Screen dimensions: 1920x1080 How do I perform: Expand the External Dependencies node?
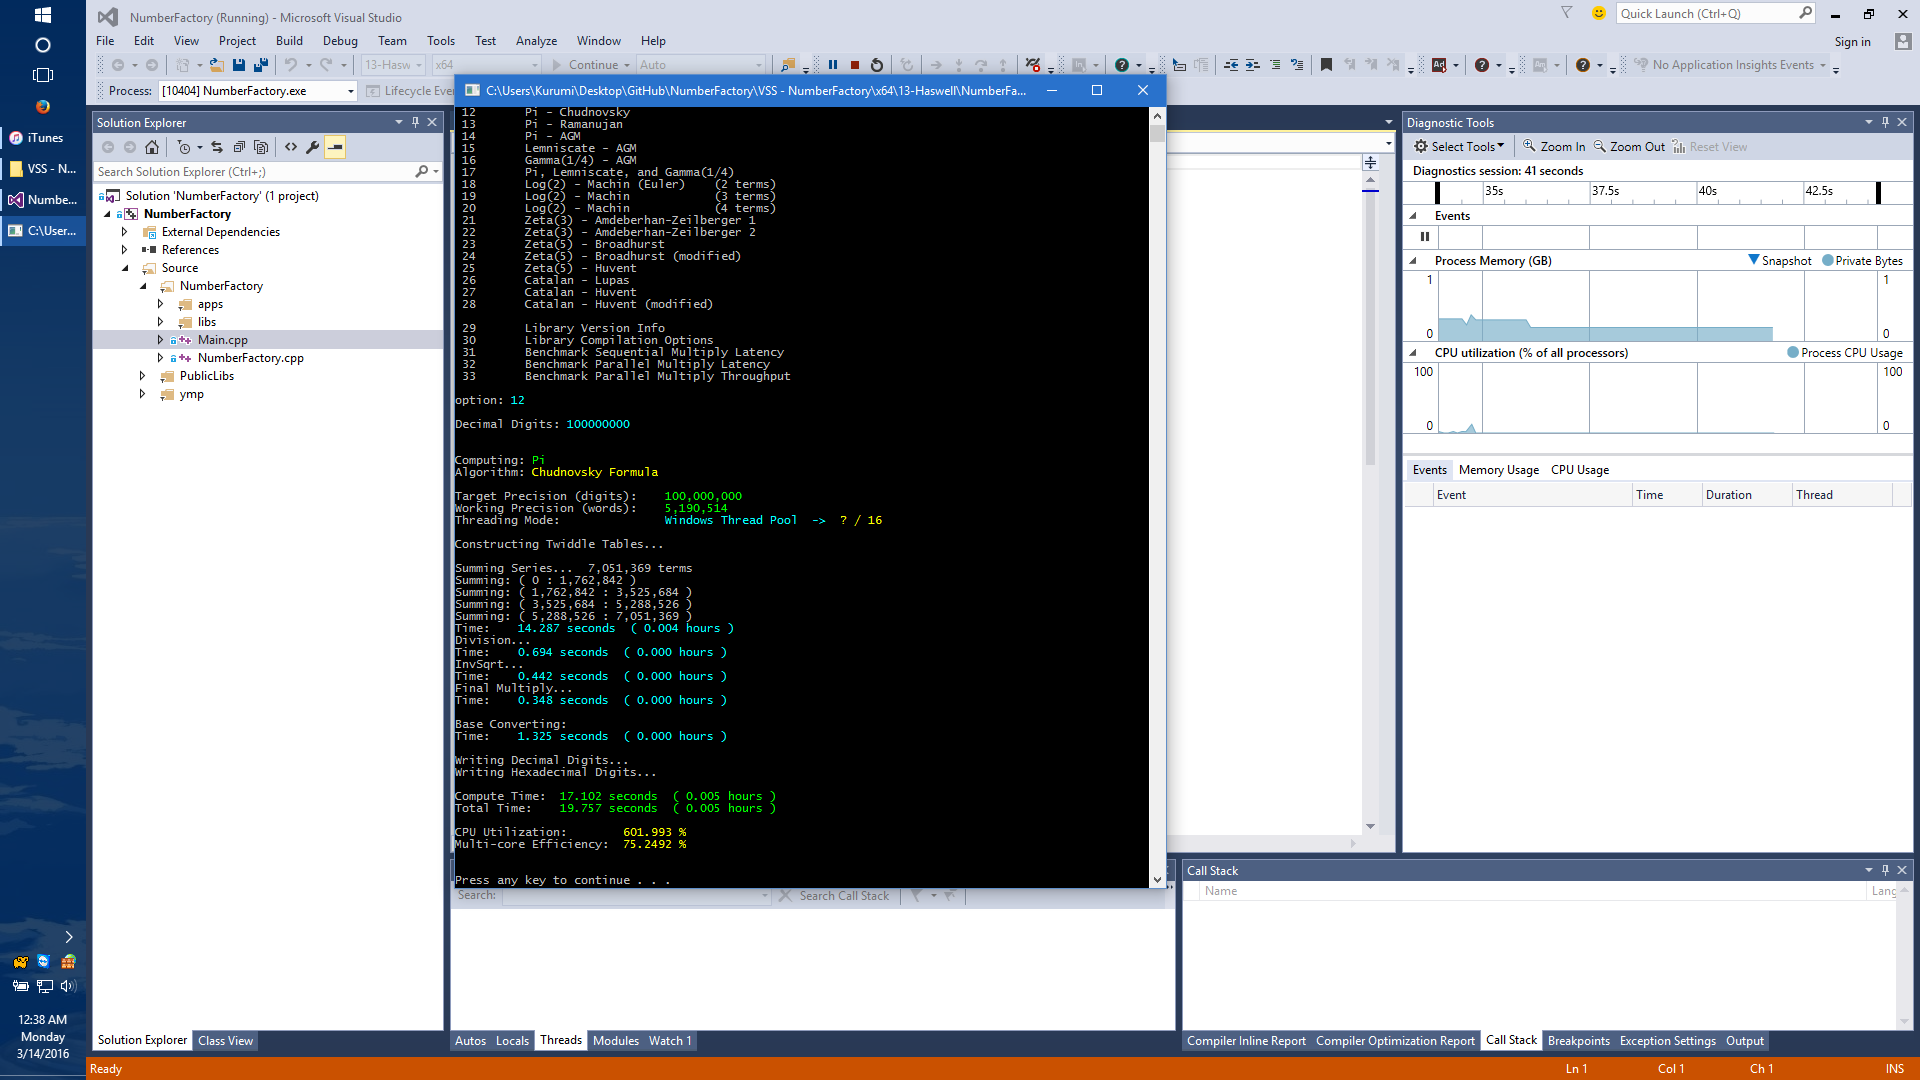[x=125, y=232]
